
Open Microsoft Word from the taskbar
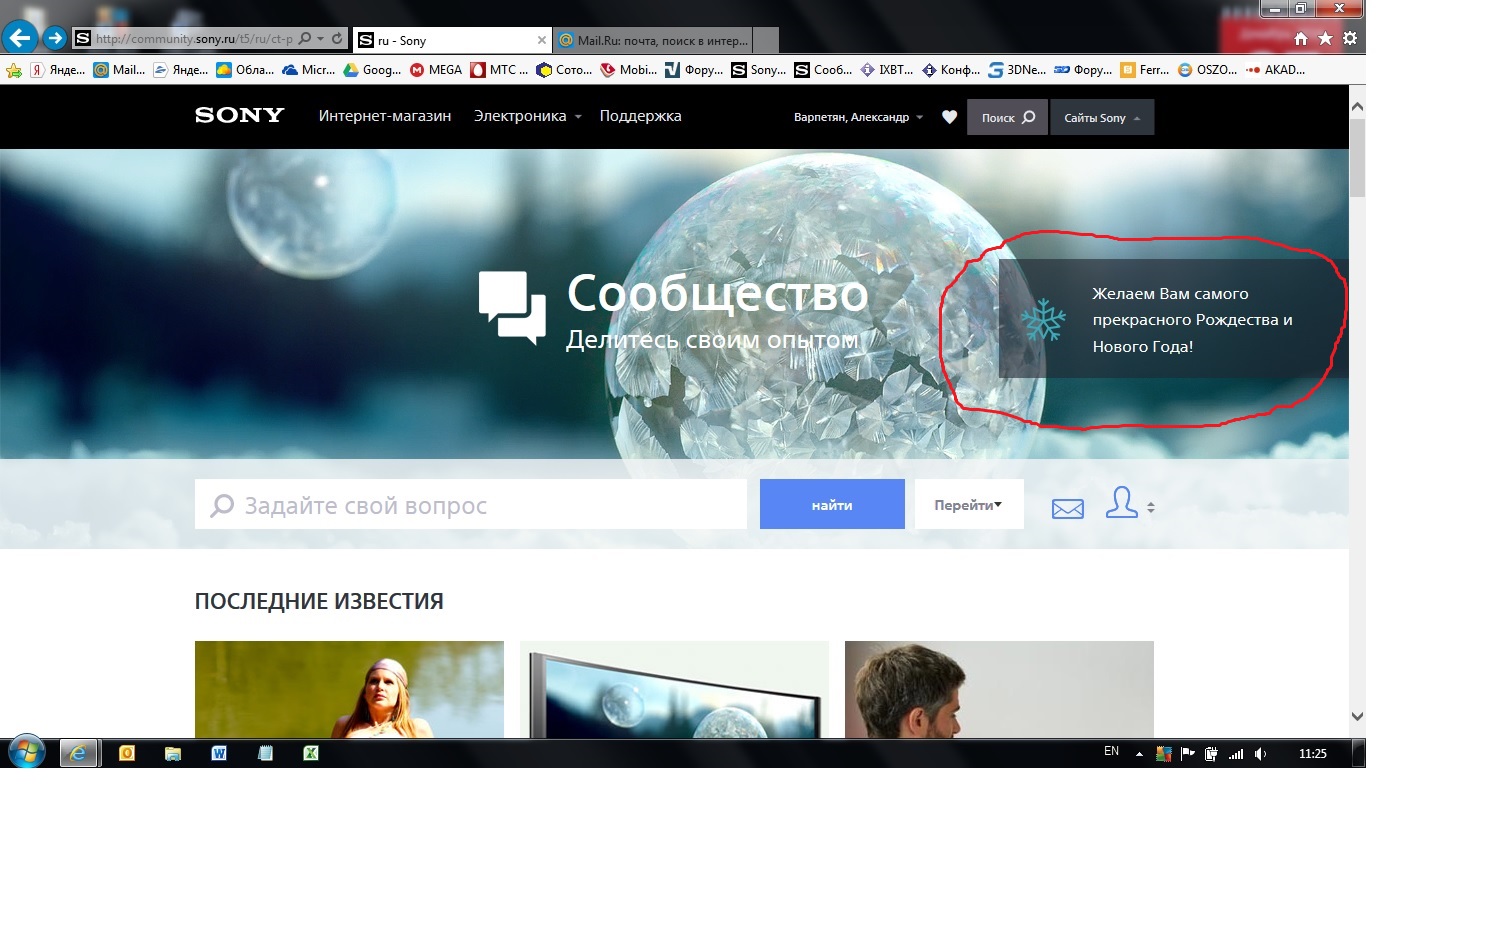(219, 753)
